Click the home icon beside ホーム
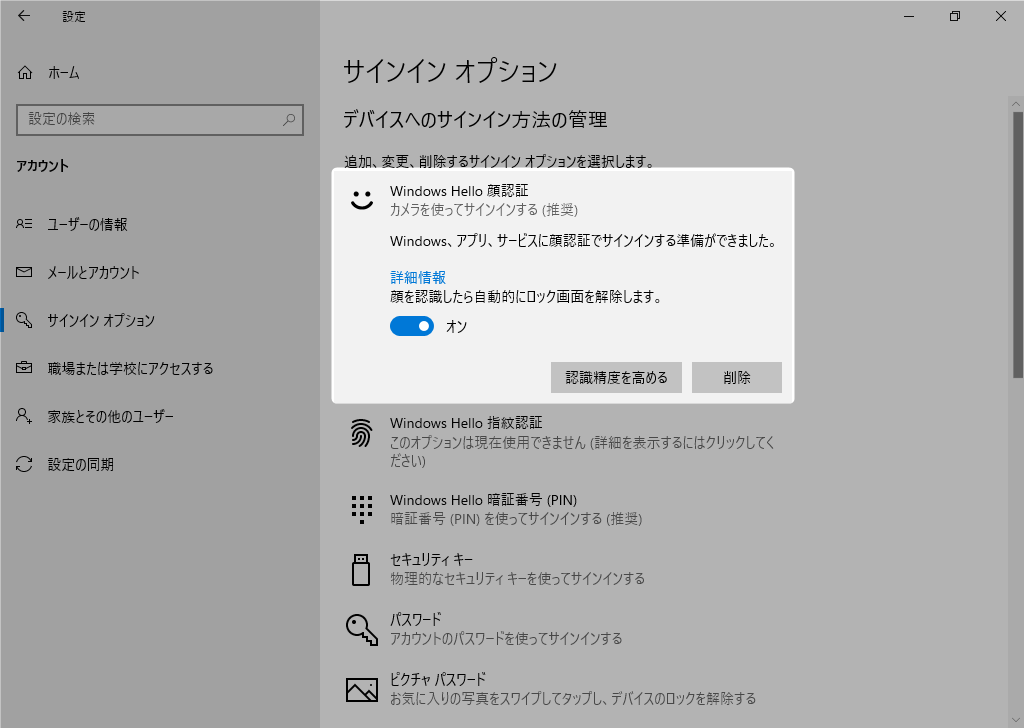The height and width of the screenshot is (728, 1024). [25, 73]
